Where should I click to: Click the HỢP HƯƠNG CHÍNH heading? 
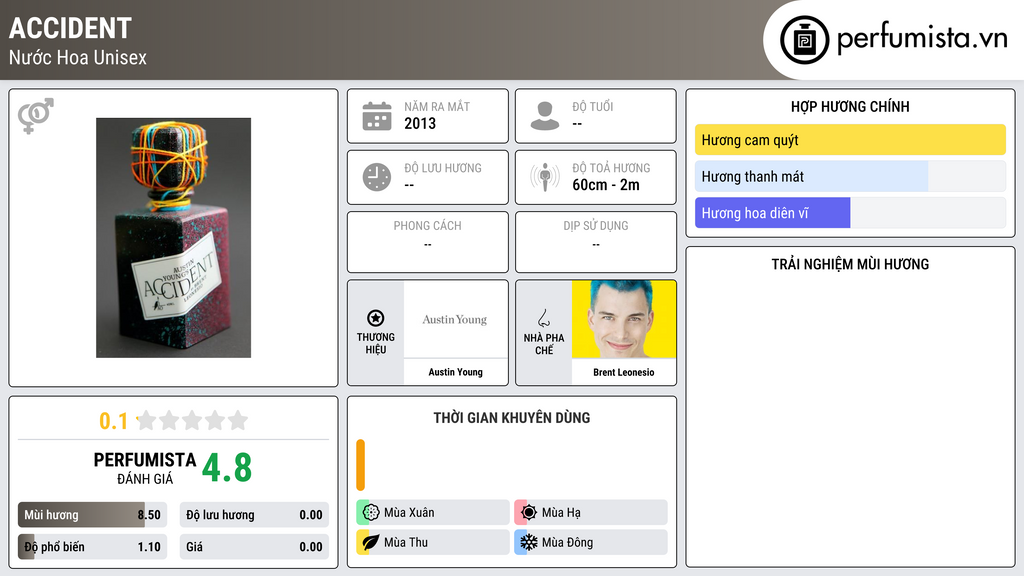(850, 106)
